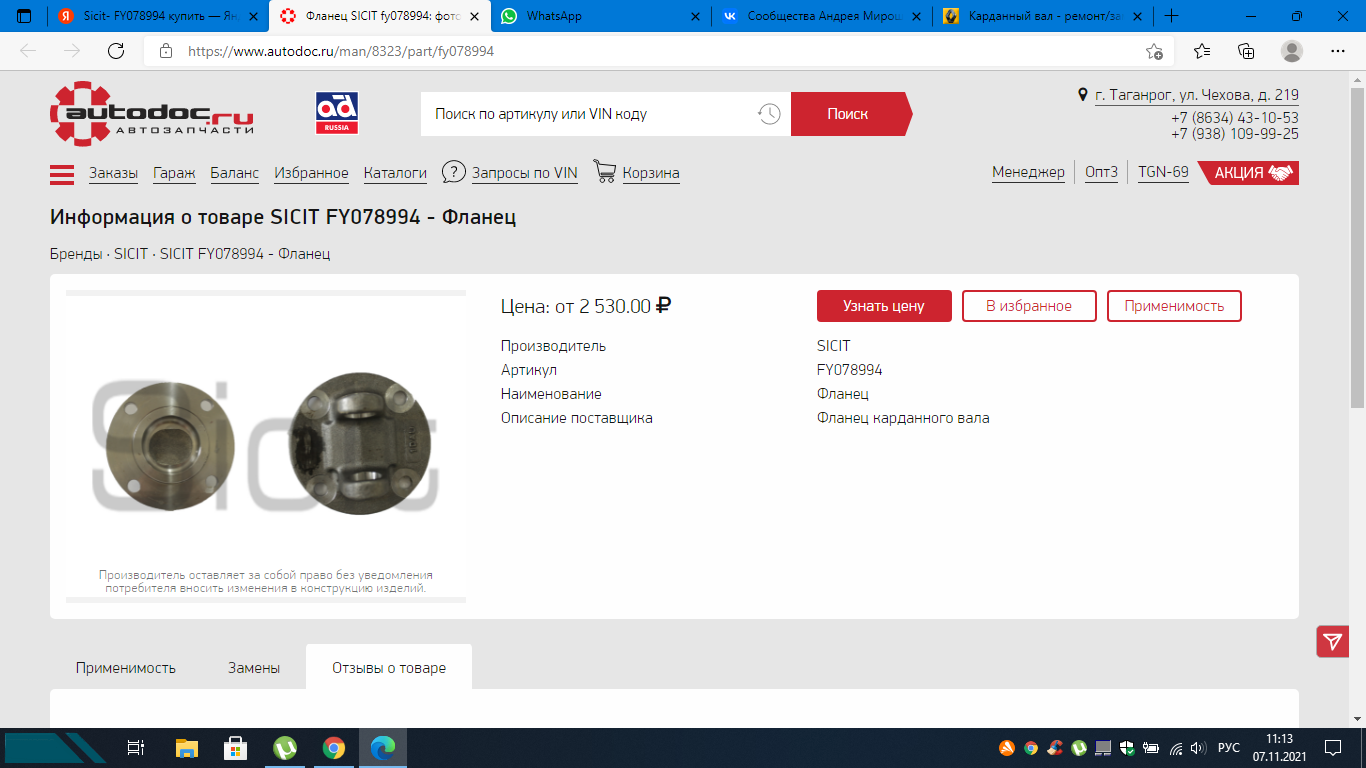
Task: Close the autodoc Фланец SICIT tab
Action: pos(475,16)
